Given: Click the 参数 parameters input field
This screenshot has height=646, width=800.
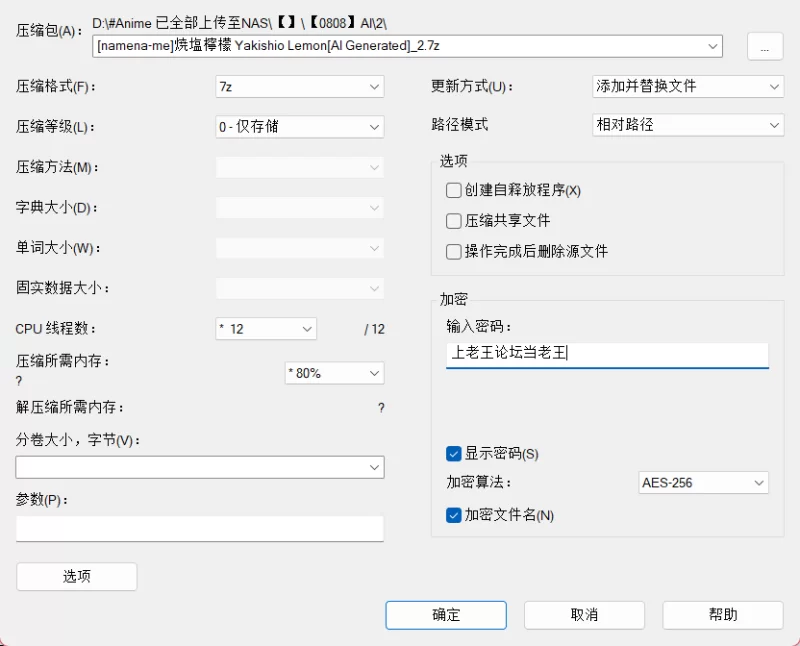Looking at the screenshot, I should pos(200,529).
